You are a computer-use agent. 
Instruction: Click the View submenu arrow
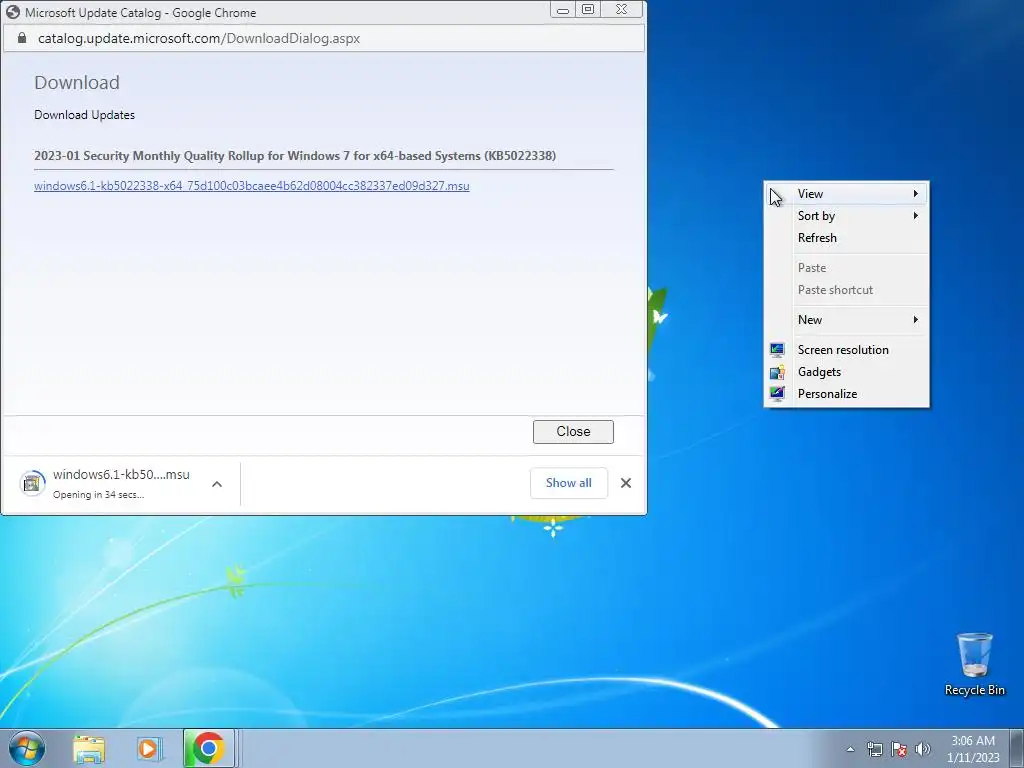[x=916, y=193]
